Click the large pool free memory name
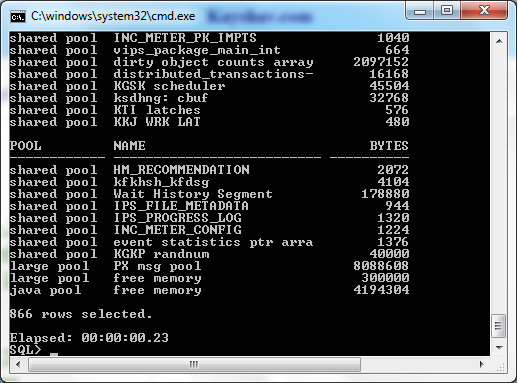Image resolution: width=518 pixels, height=383 pixels. click(157, 278)
